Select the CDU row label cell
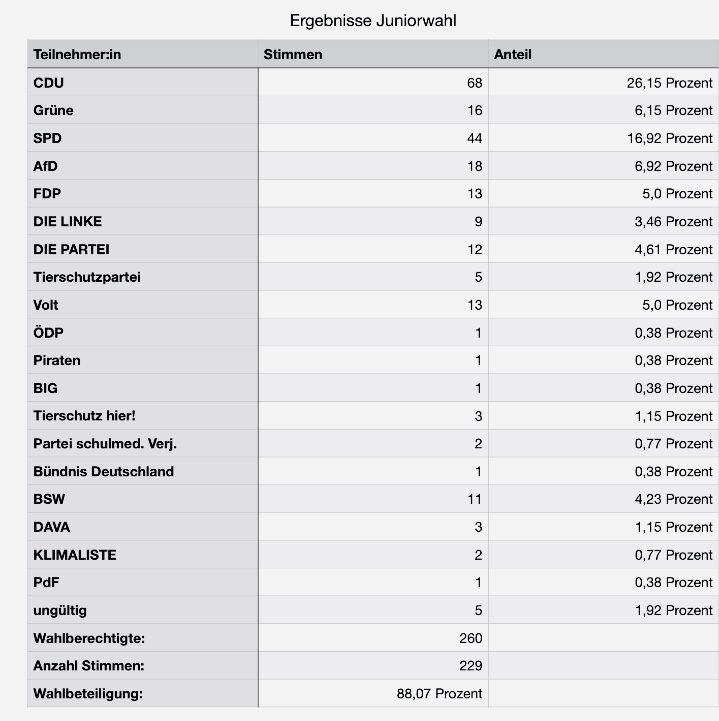 click(143, 83)
